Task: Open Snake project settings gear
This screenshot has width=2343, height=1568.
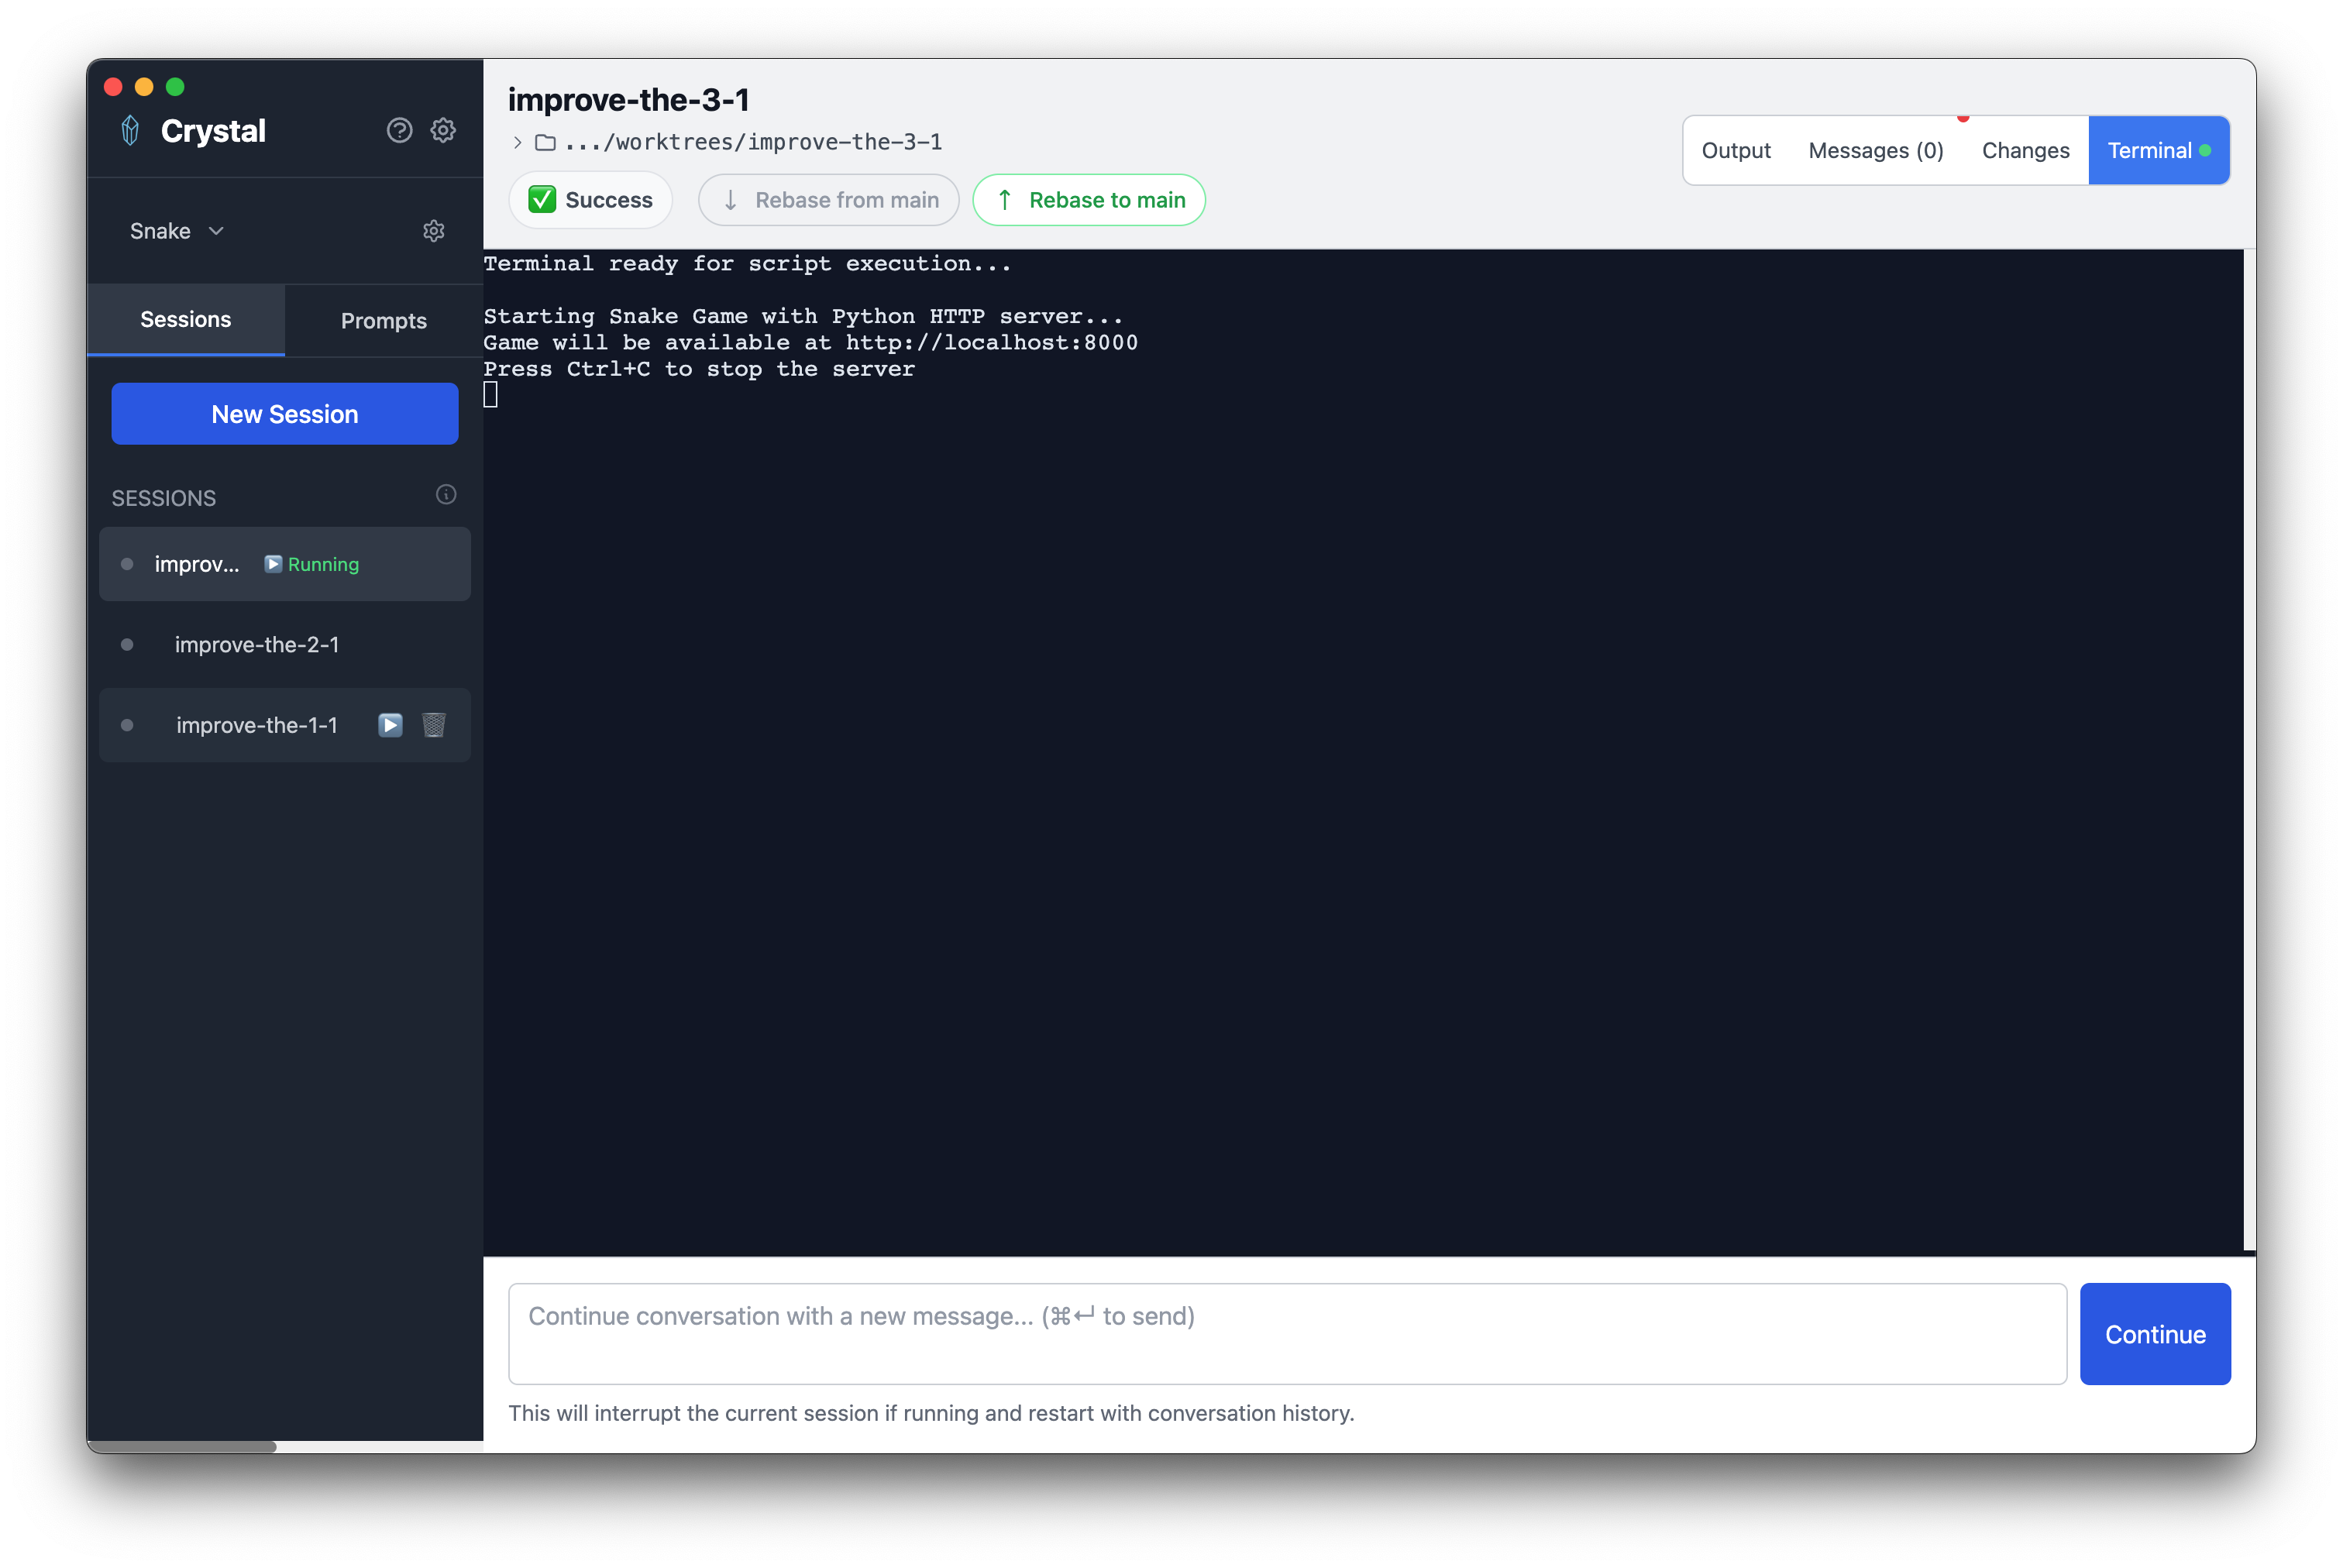Action: tap(433, 231)
